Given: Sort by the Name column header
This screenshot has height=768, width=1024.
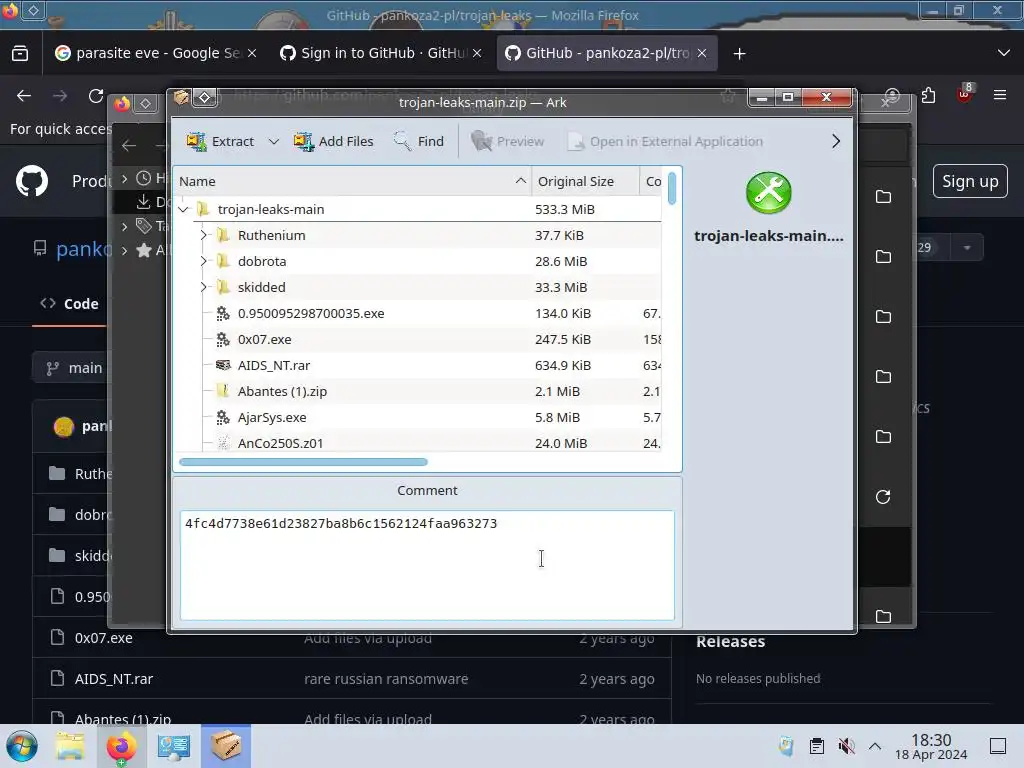Looking at the screenshot, I should pyautogui.click(x=353, y=181).
